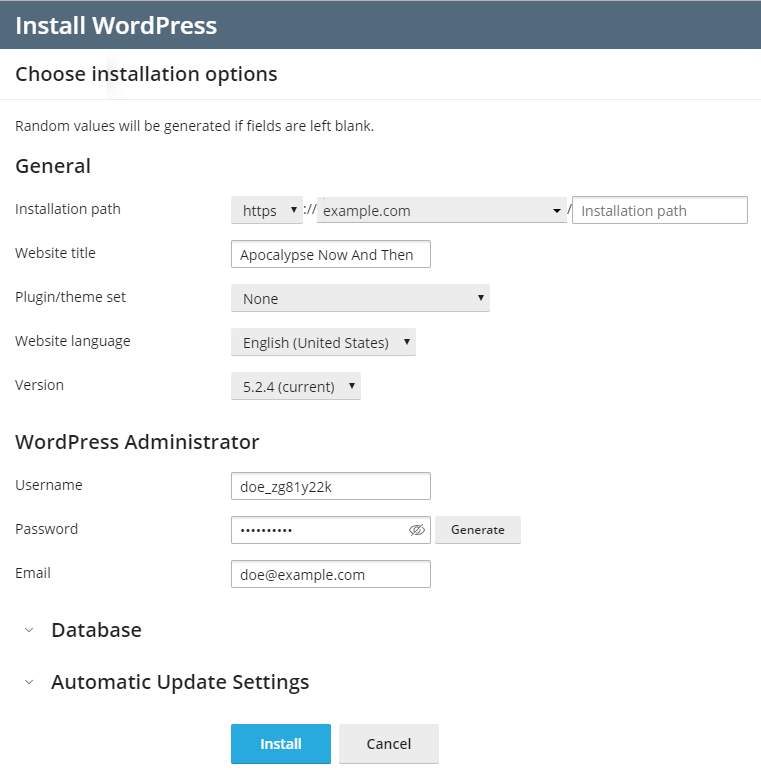Expand the Database section heading

pyautogui.click(x=96, y=630)
